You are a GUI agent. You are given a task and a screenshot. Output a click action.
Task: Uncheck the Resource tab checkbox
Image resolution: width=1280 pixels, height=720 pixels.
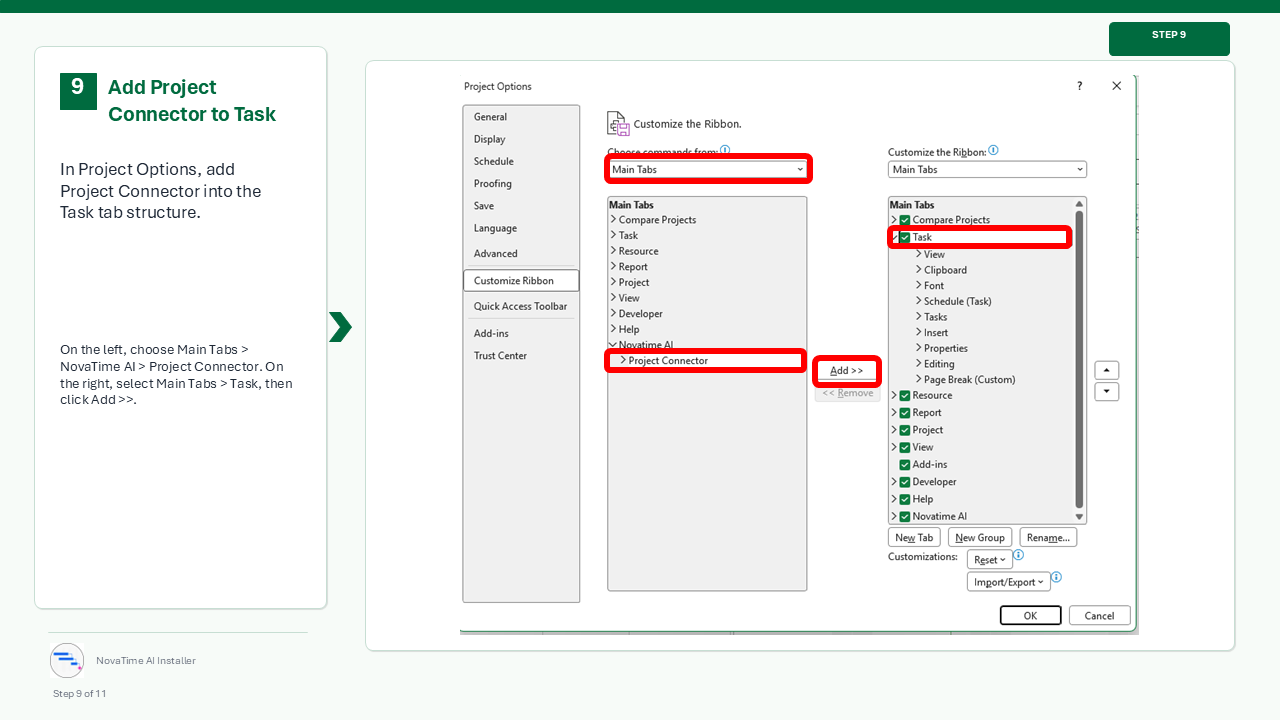coord(905,395)
